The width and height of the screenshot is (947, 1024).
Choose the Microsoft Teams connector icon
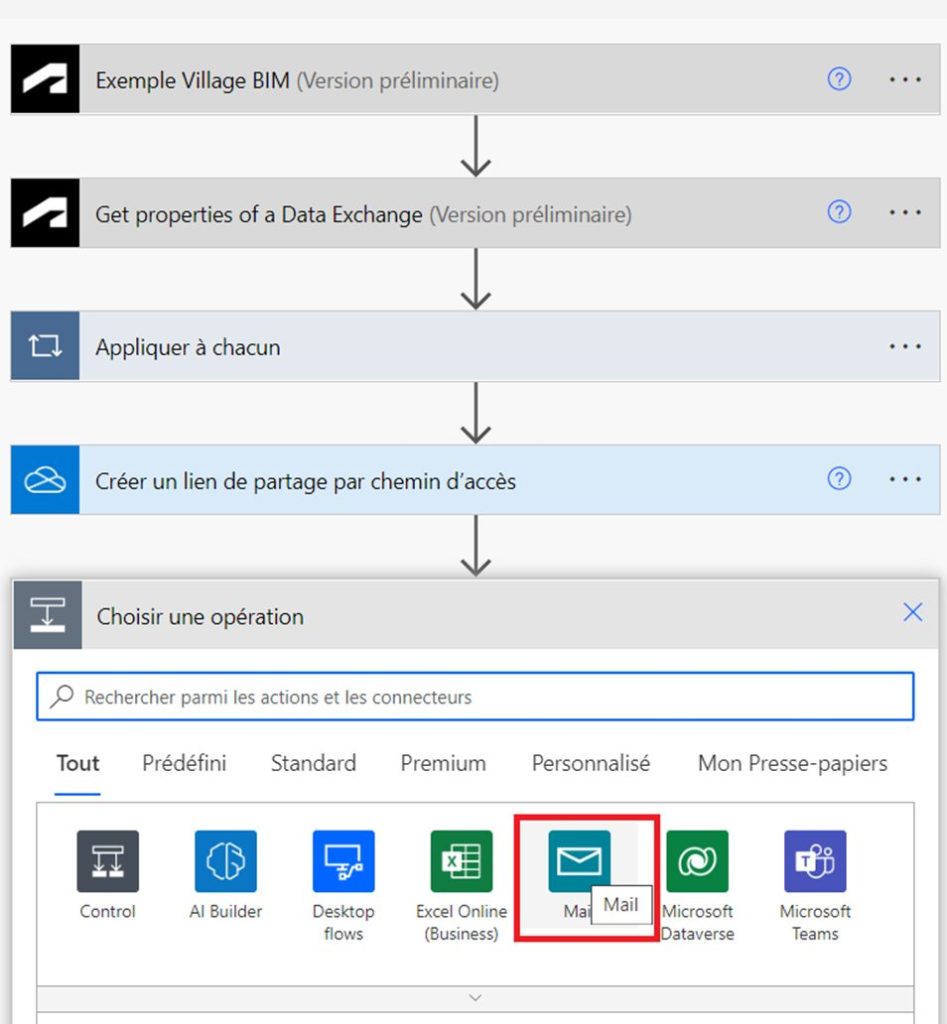pyautogui.click(x=815, y=861)
